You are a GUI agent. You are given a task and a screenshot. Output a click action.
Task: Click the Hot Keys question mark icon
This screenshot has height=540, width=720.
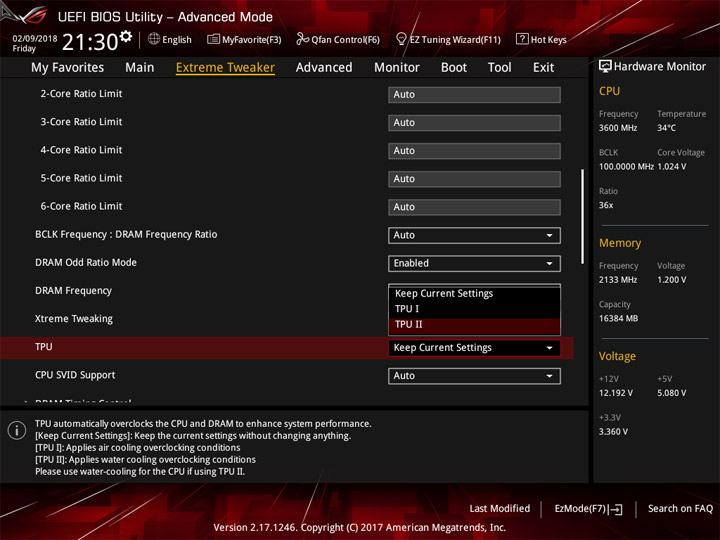pos(522,39)
